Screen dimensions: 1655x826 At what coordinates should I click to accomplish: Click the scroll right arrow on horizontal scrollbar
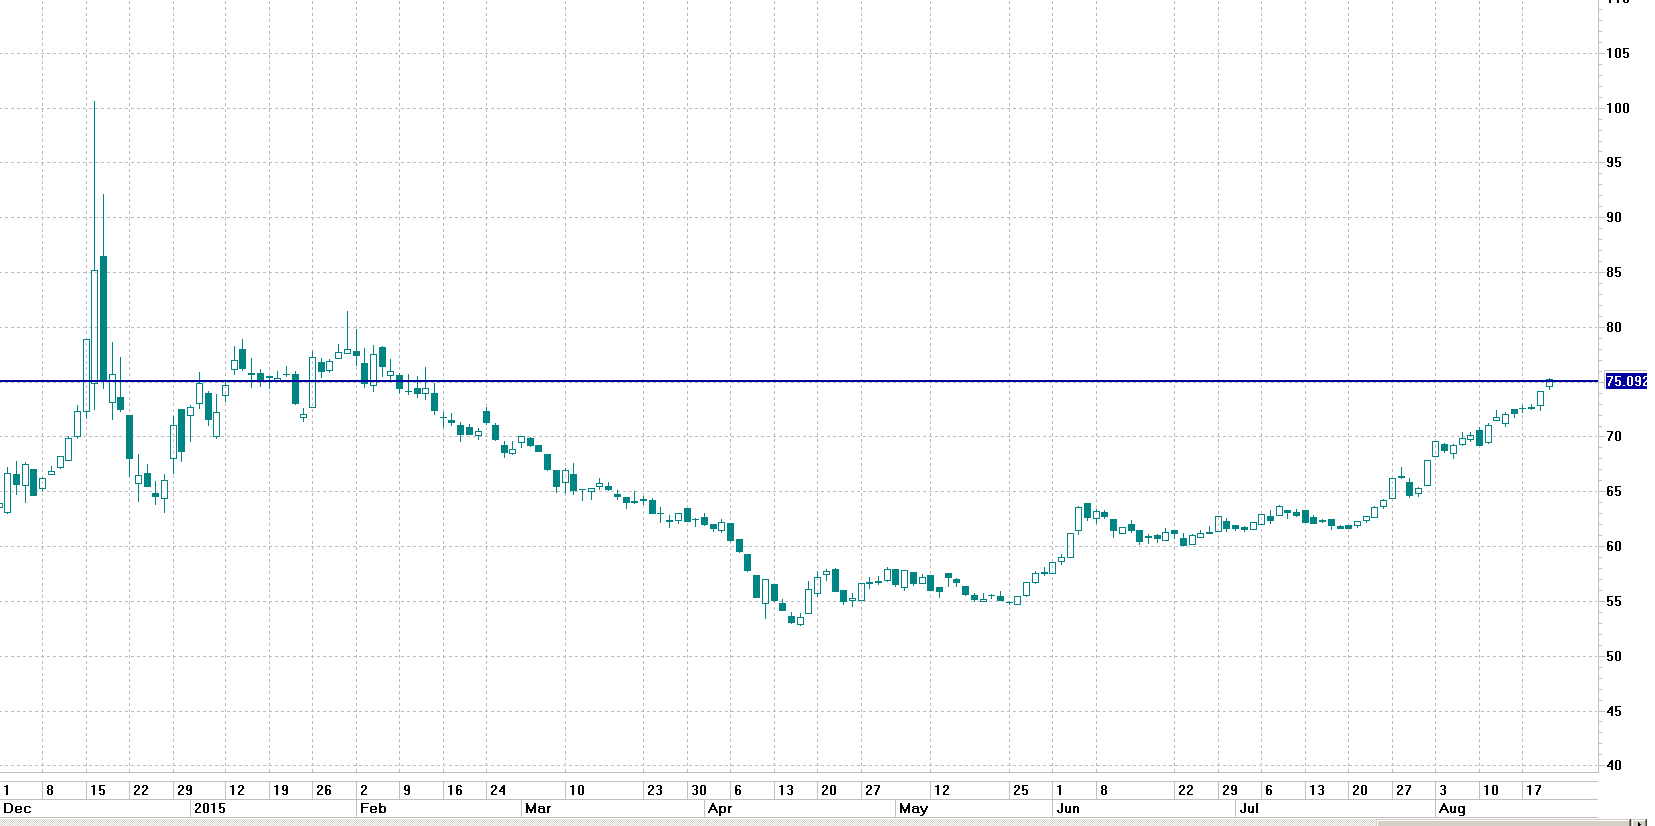(1639, 822)
